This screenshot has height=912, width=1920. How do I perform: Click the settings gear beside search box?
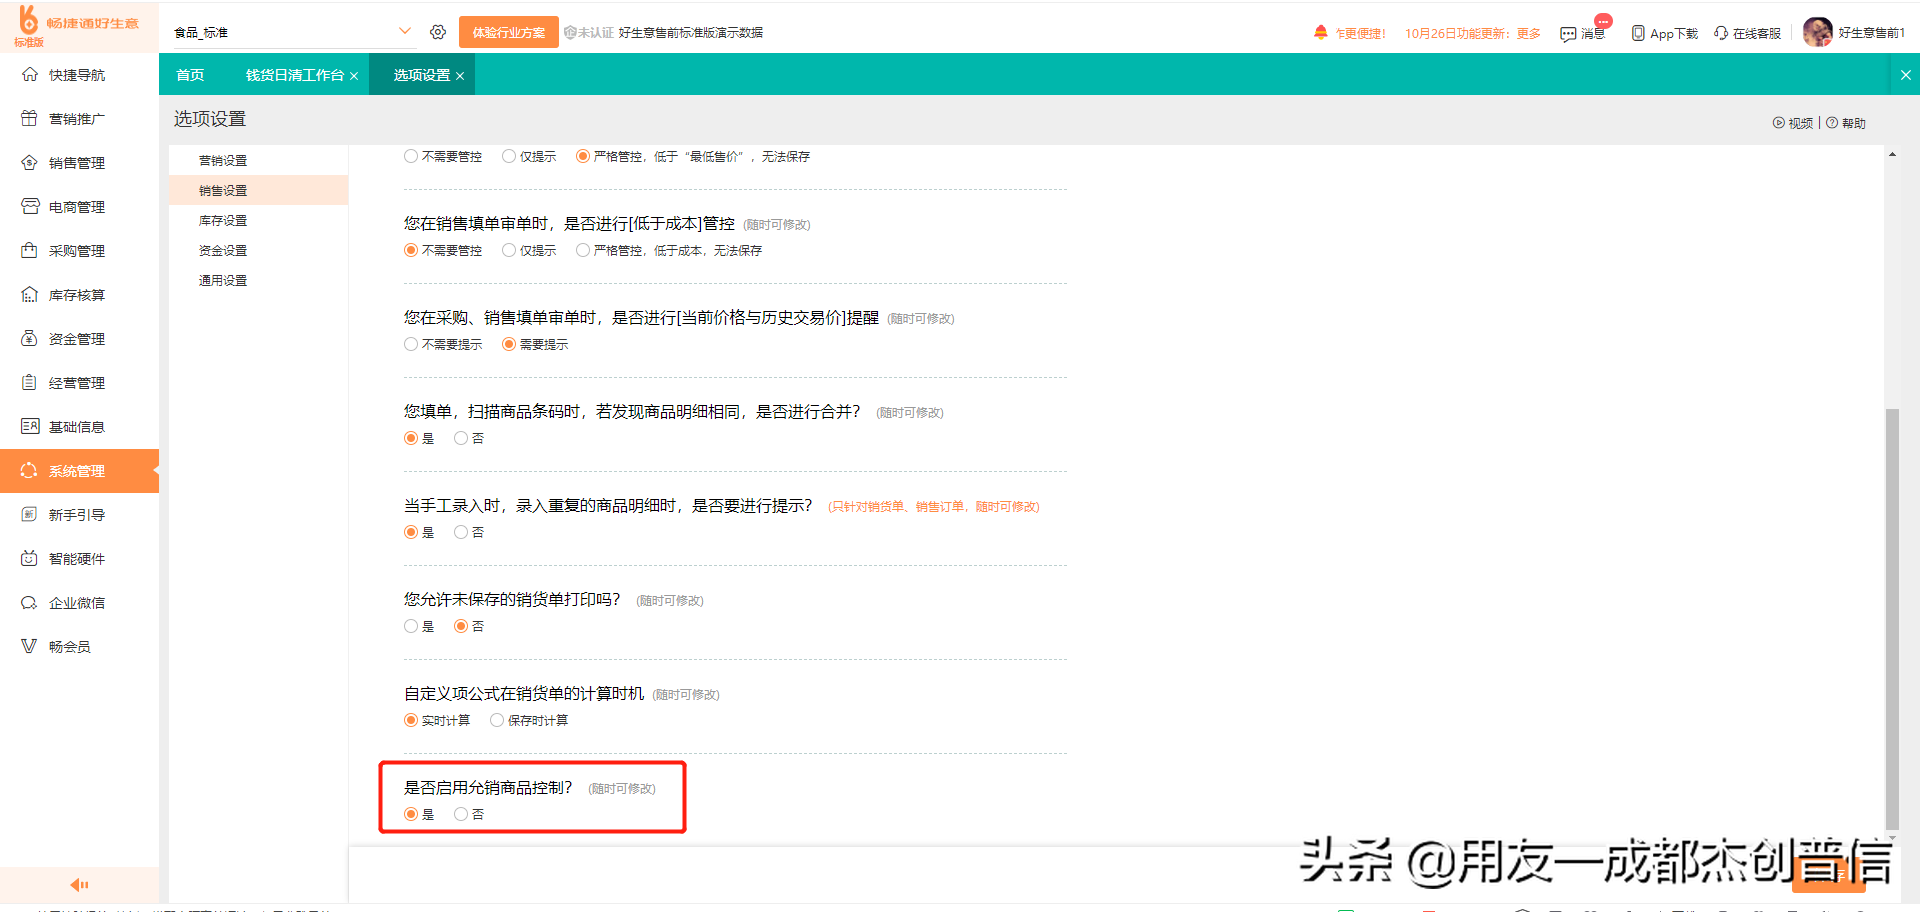pos(437,31)
